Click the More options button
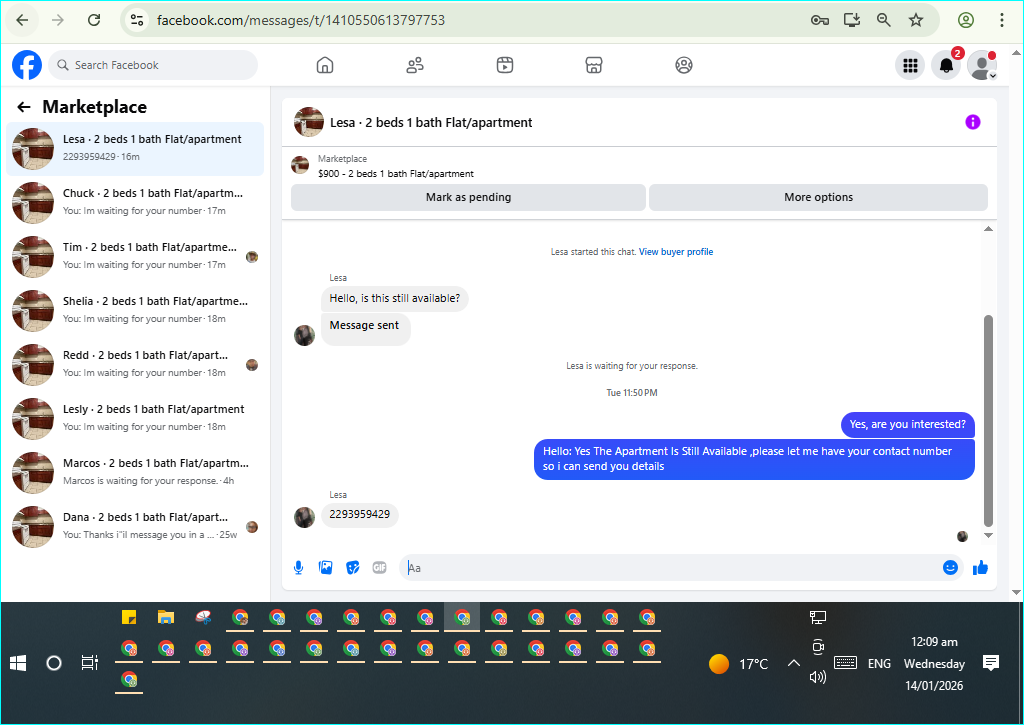 point(818,197)
